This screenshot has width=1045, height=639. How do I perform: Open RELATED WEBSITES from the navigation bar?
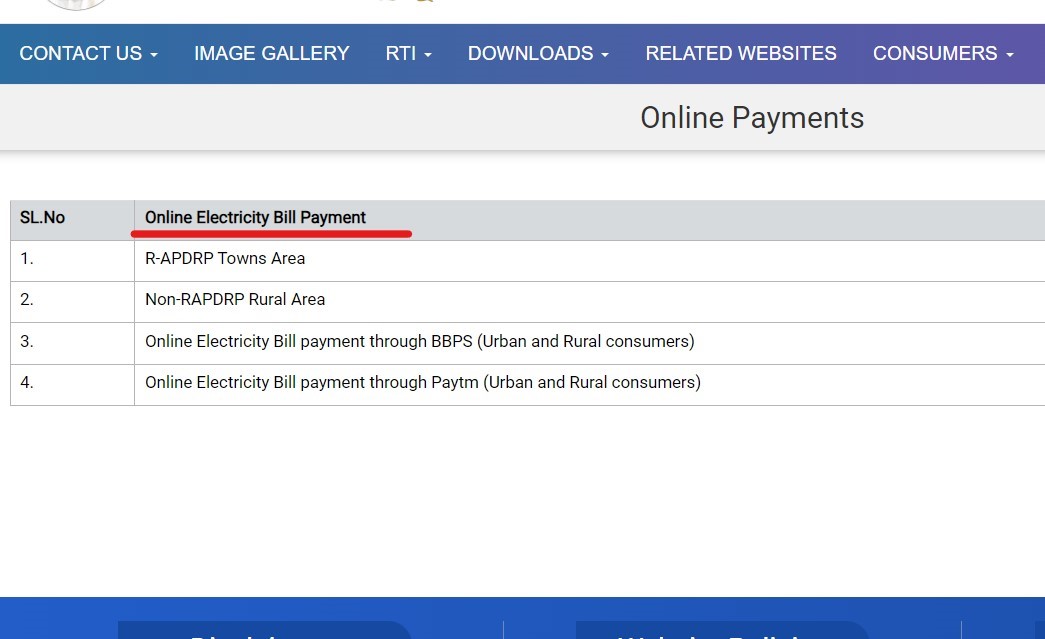pyautogui.click(x=741, y=53)
